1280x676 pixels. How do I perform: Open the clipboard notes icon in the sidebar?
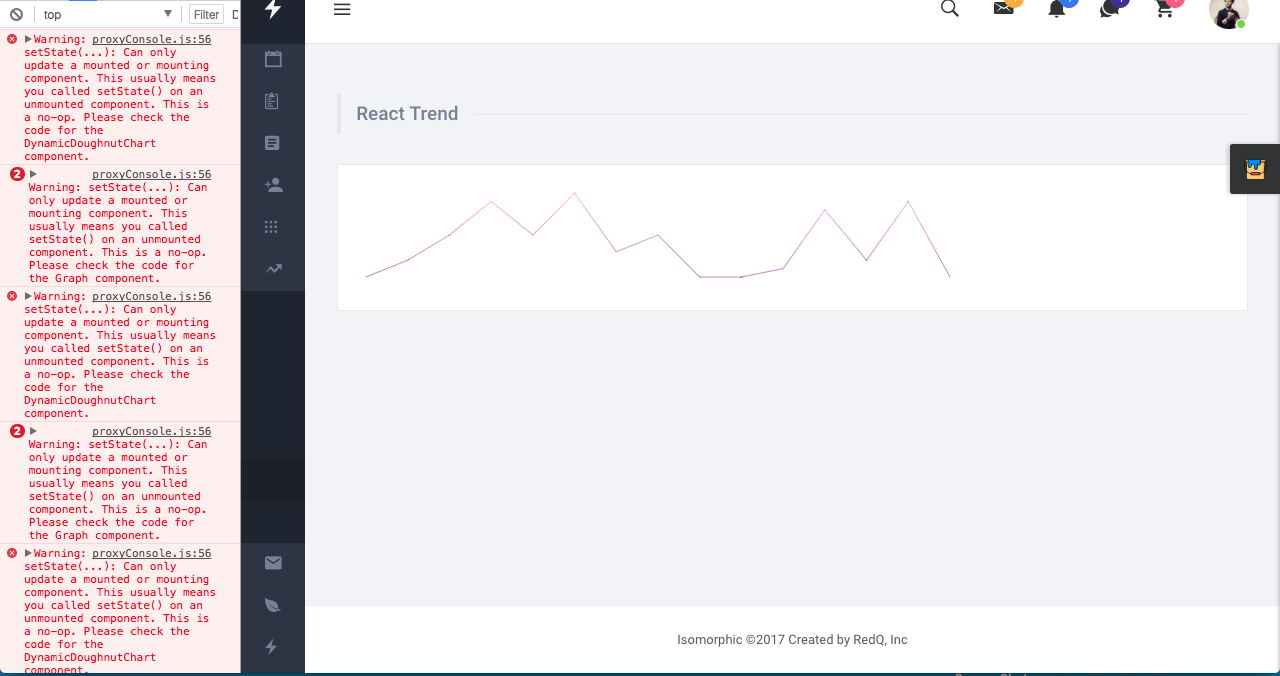click(272, 101)
